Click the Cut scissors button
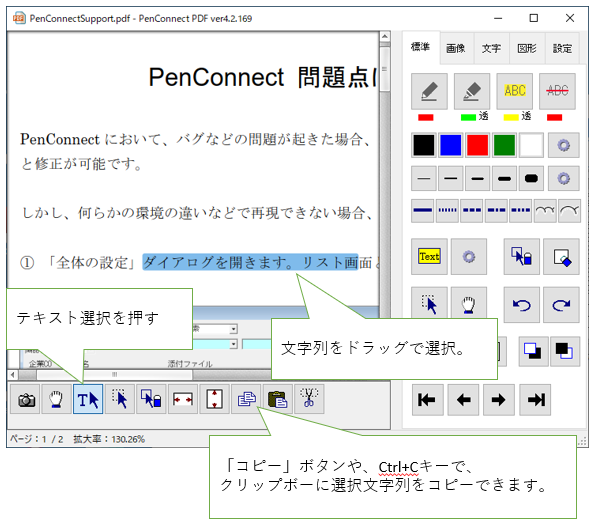This screenshot has height=527, width=597. 309,399
